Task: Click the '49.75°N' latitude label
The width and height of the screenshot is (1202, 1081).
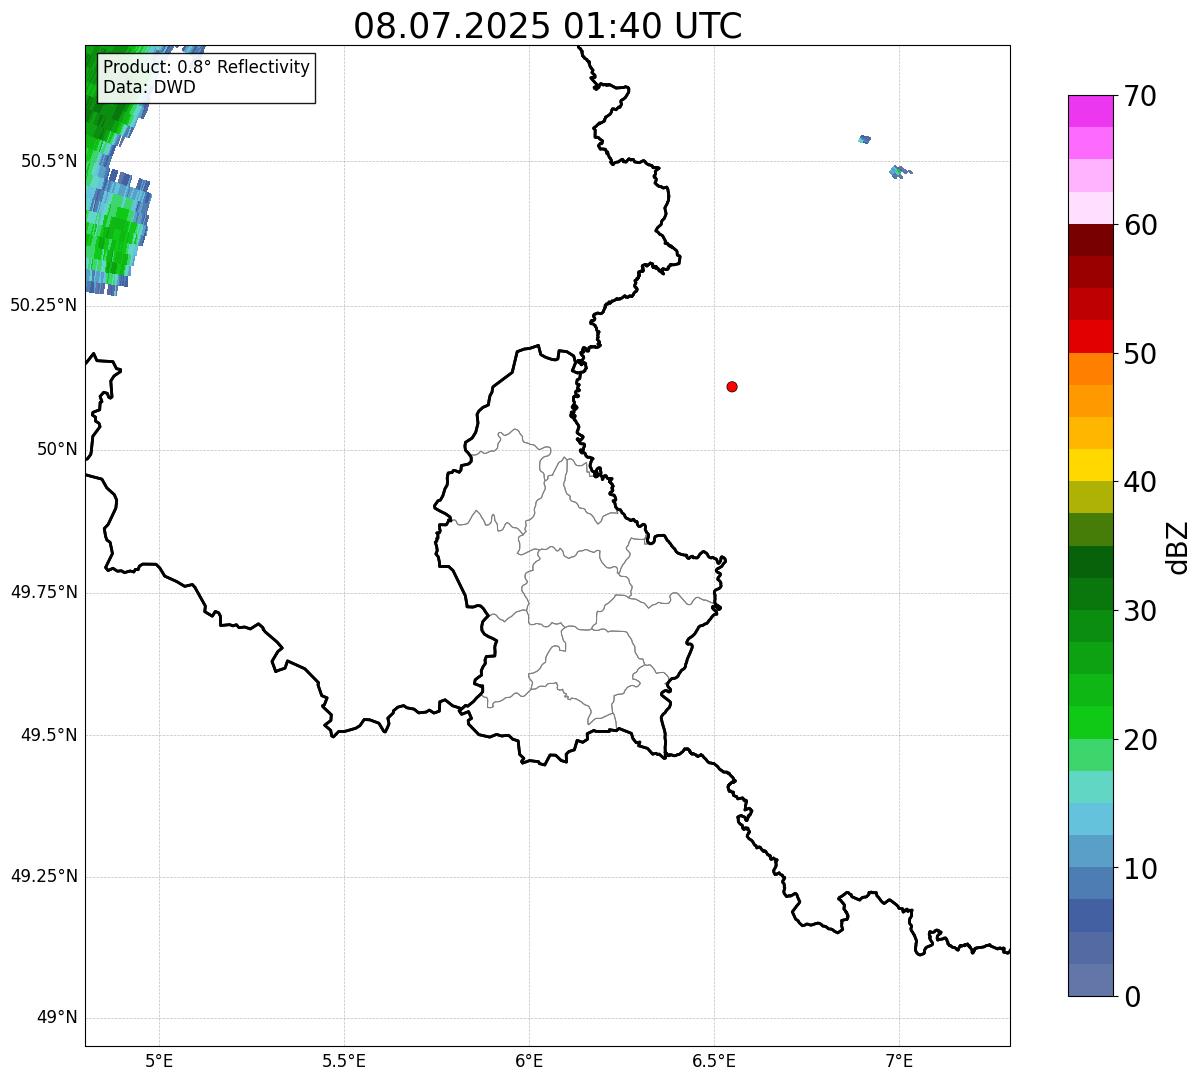Action: pyautogui.click(x=44, y=592)
